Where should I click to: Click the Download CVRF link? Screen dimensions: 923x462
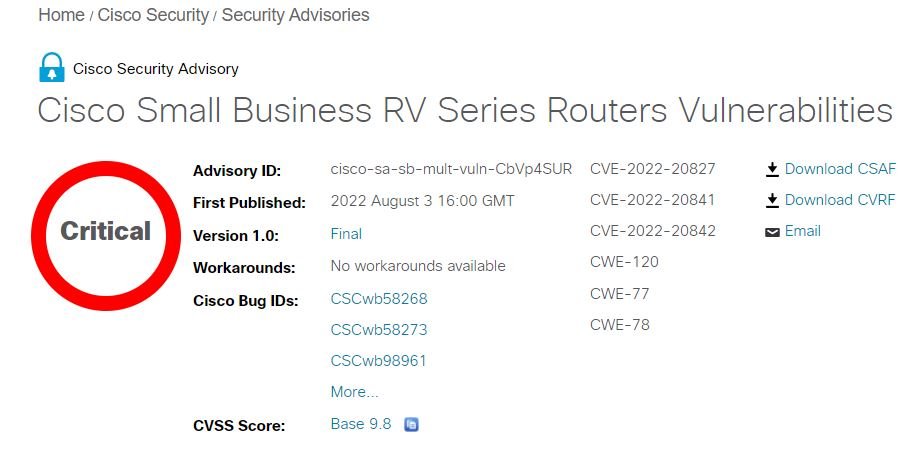[x=839, y=200]
